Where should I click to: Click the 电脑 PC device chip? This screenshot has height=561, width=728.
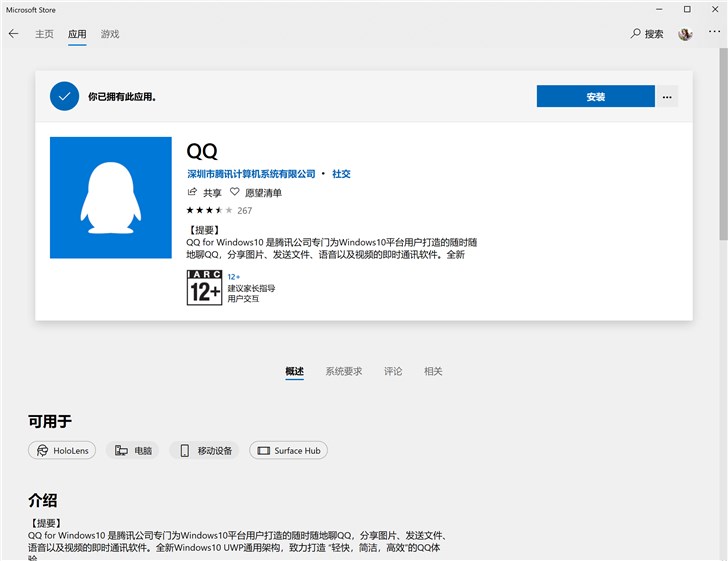click(x=133, y=450)
